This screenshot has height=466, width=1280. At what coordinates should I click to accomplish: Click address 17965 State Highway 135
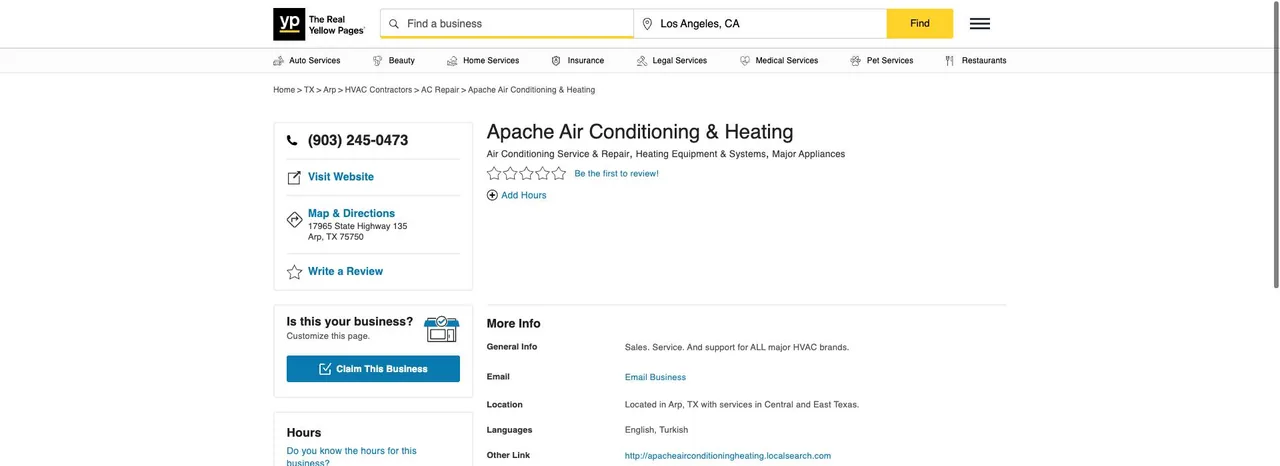pos(358,226)
